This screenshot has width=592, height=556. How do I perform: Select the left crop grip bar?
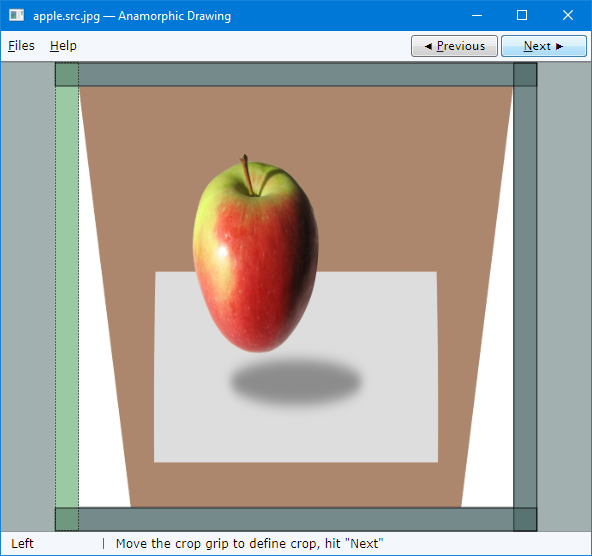point(67,297)
